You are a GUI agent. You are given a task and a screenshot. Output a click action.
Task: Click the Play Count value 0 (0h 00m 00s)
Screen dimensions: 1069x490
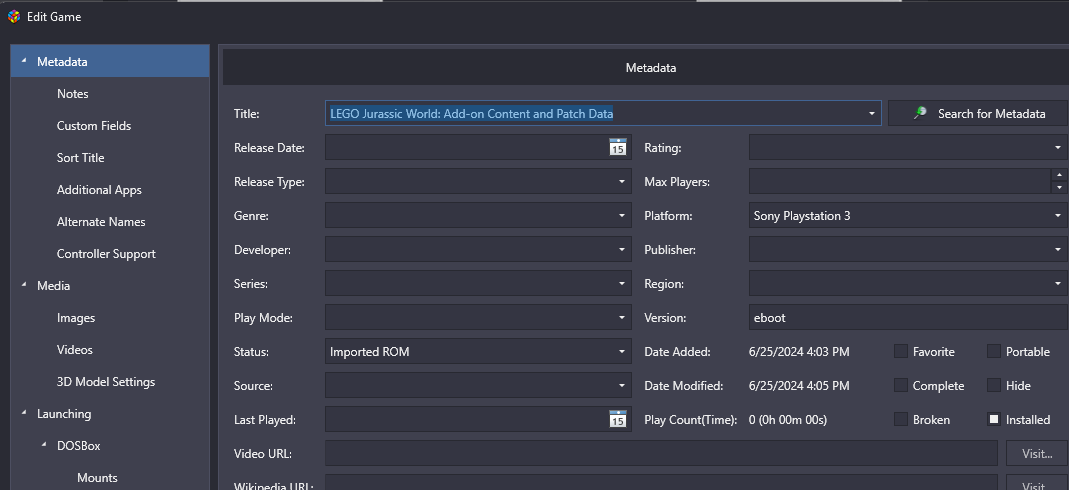tap(787, 420)
